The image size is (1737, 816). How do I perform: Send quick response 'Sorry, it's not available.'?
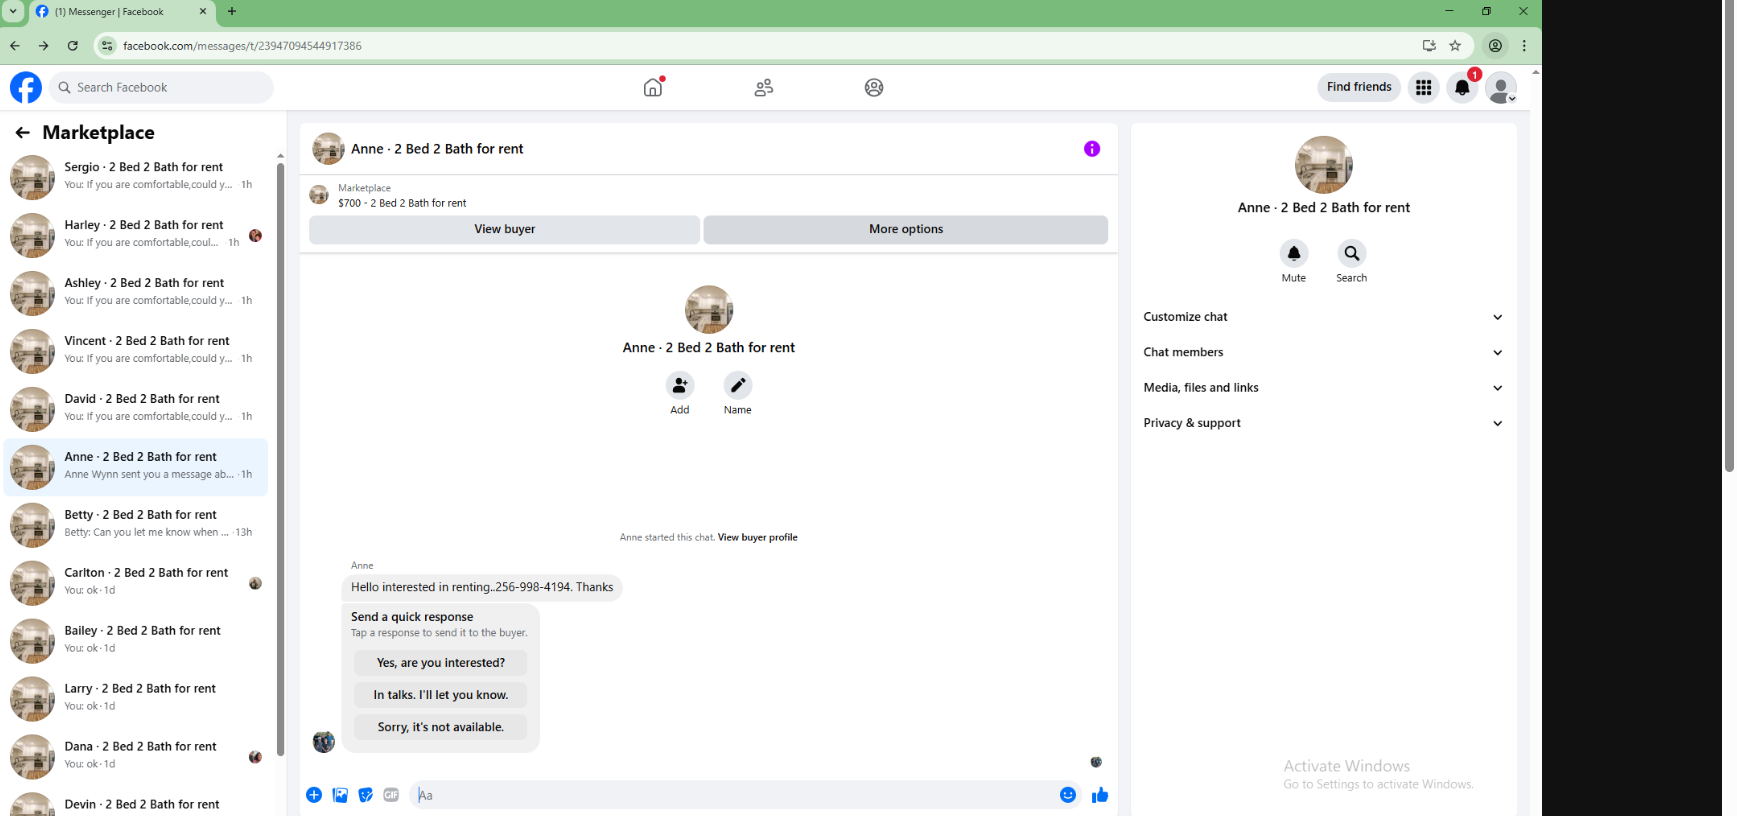[441, 727]
